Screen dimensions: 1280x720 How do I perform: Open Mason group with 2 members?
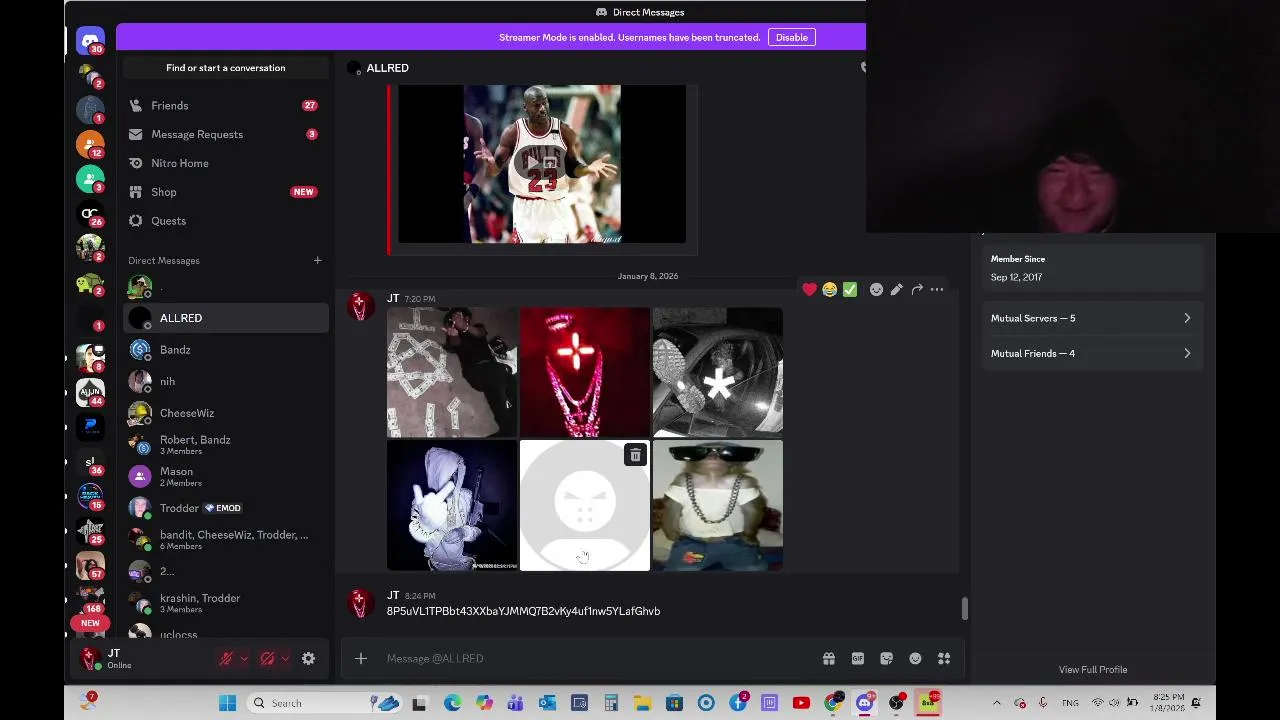[x=225, y=477]
